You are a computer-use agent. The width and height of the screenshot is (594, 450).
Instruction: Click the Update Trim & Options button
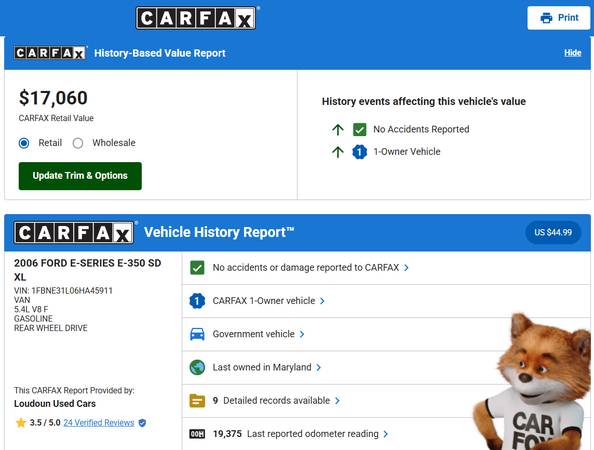[x=80, y=176]
